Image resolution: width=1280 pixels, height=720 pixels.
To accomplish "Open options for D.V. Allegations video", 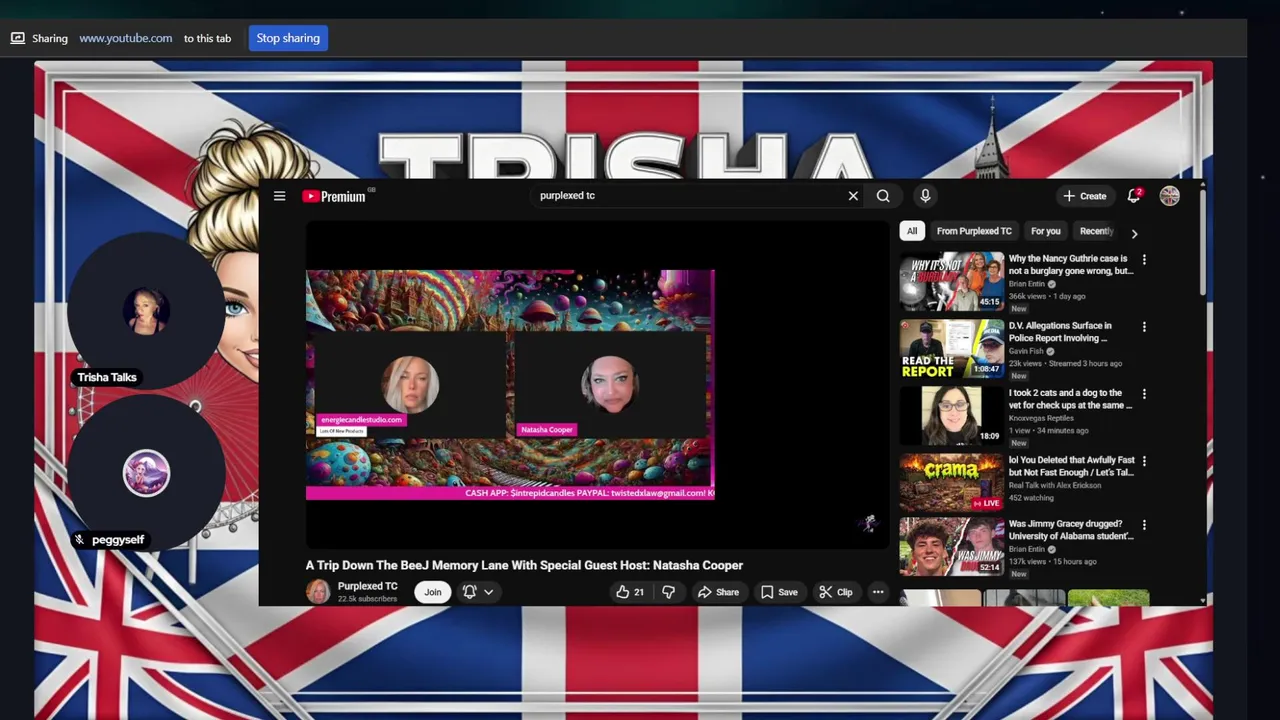I will click(1144, 327).
